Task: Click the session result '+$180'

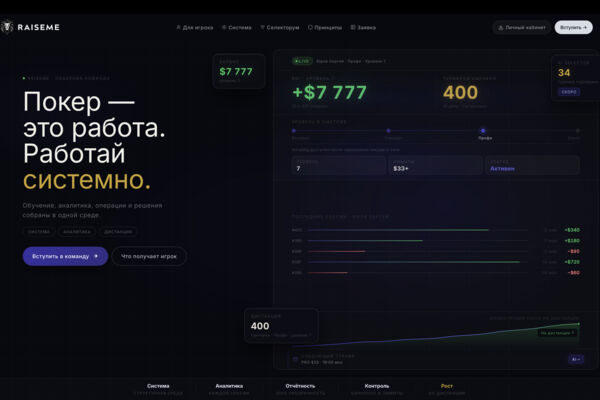Action: click(572, 241)
